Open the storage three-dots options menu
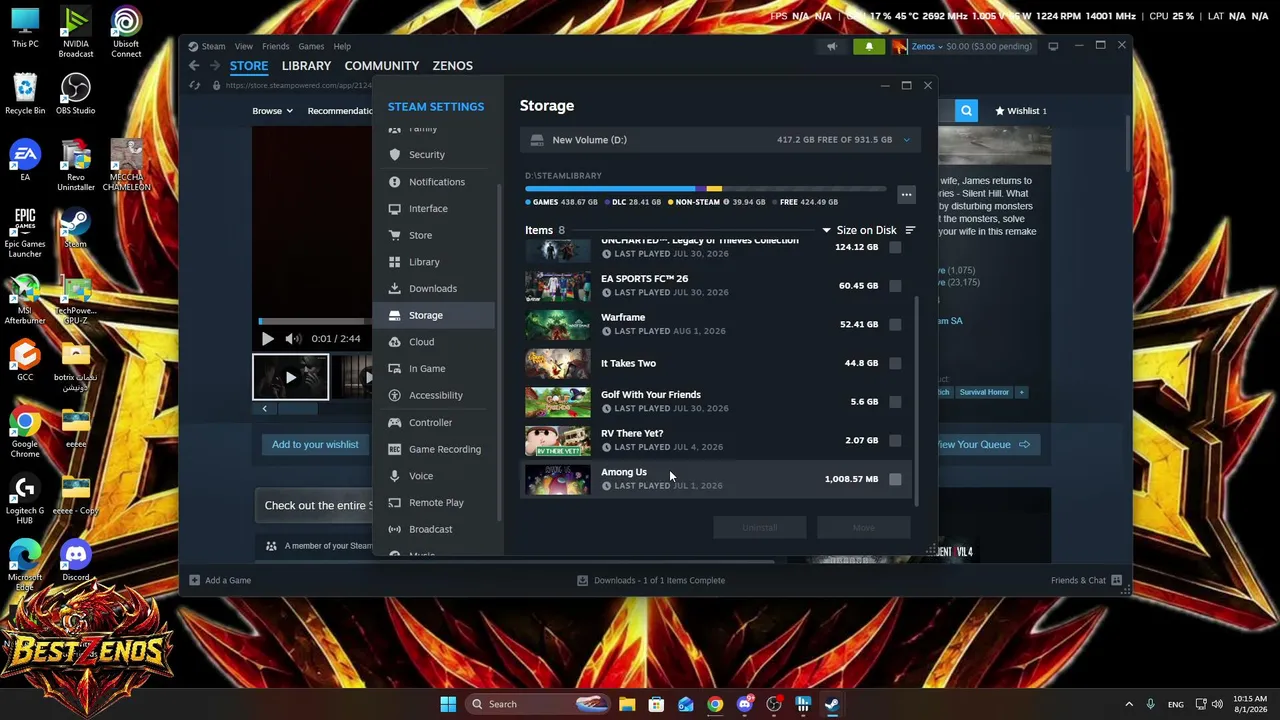 tap(906, 194)
